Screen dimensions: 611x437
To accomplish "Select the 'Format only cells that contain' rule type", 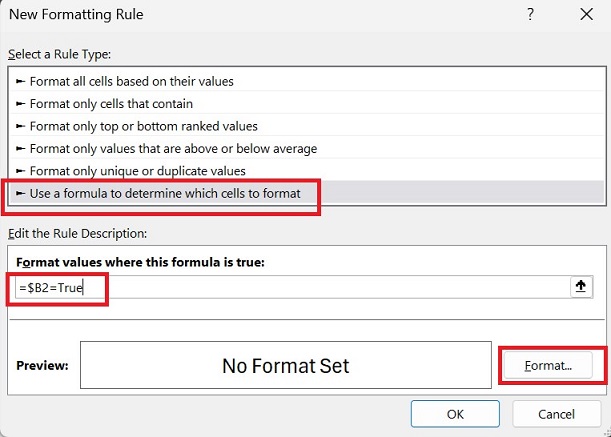I will (111, 103).
